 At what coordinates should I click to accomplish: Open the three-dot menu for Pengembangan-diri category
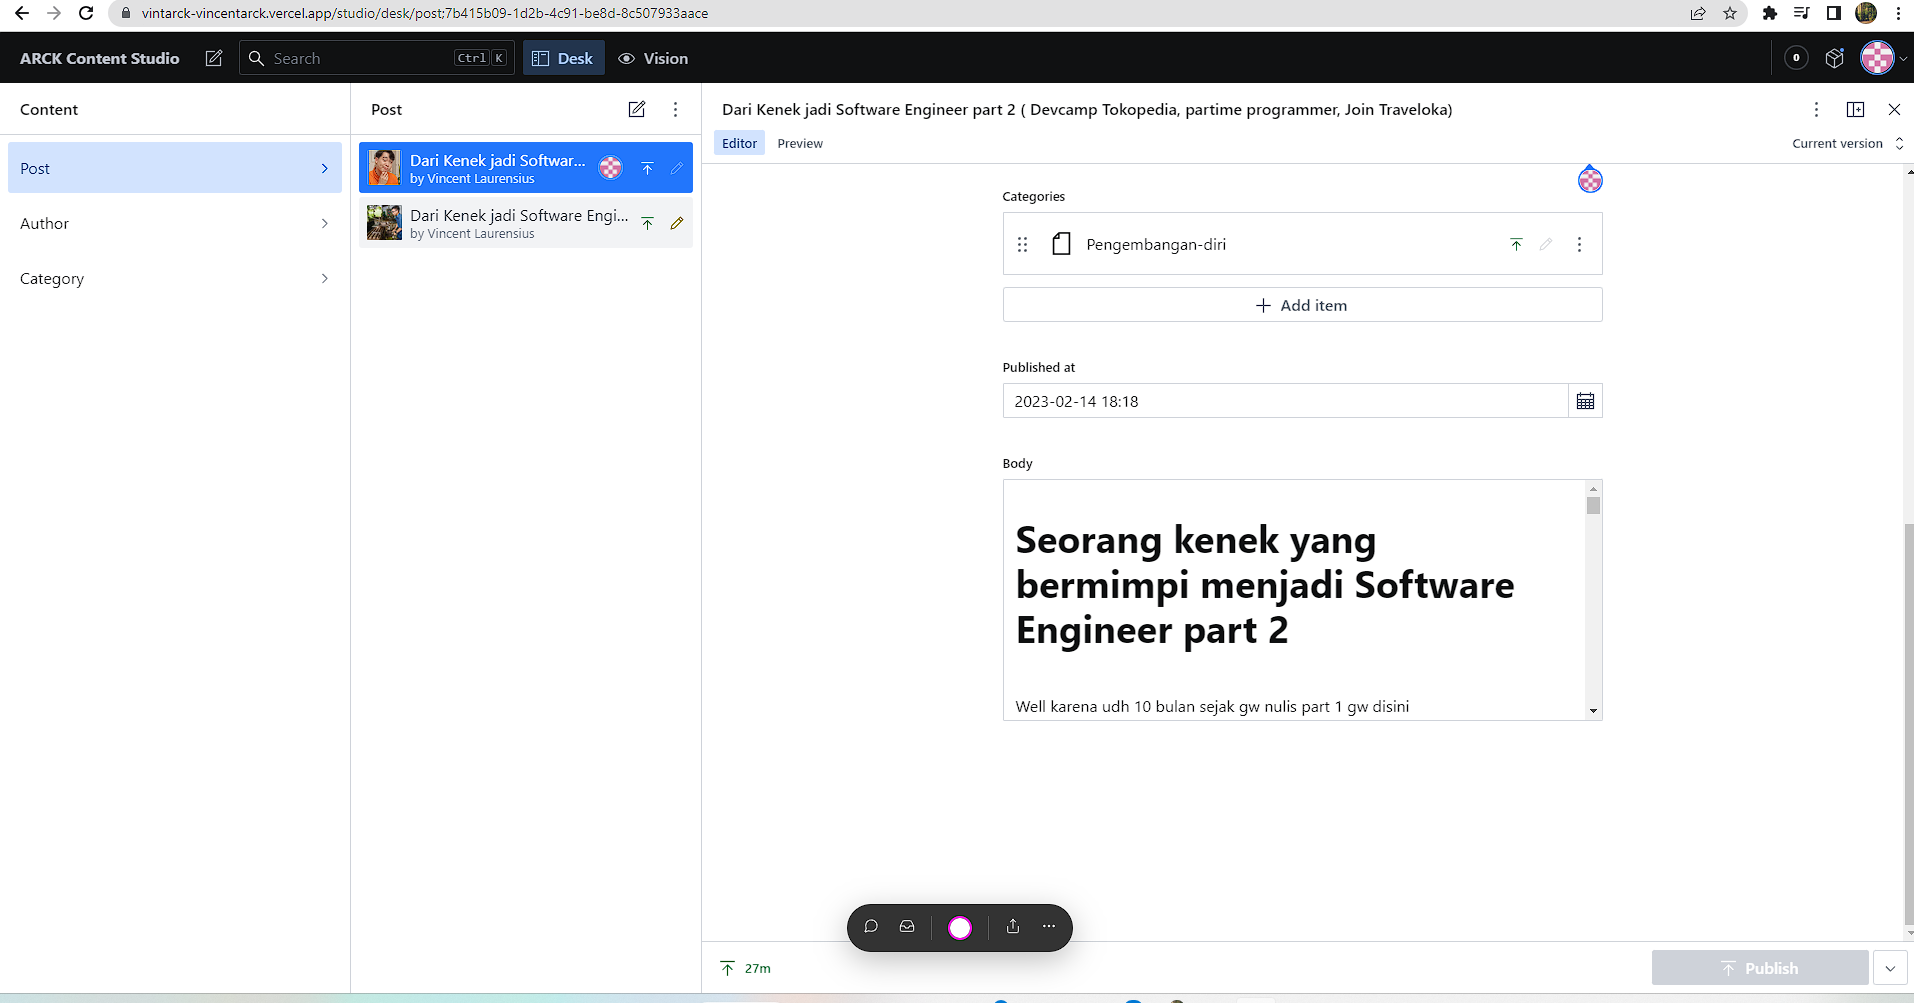click(1579, 243)
